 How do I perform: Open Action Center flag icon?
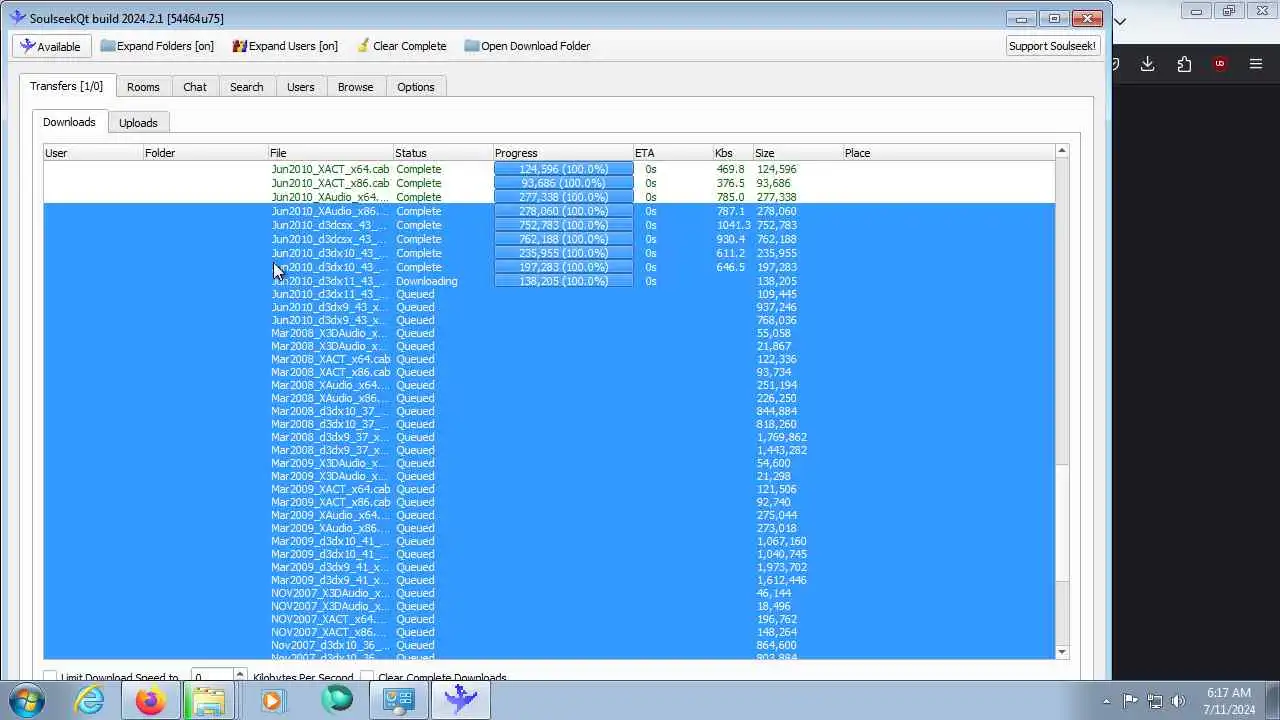(x=1130, y=701)
